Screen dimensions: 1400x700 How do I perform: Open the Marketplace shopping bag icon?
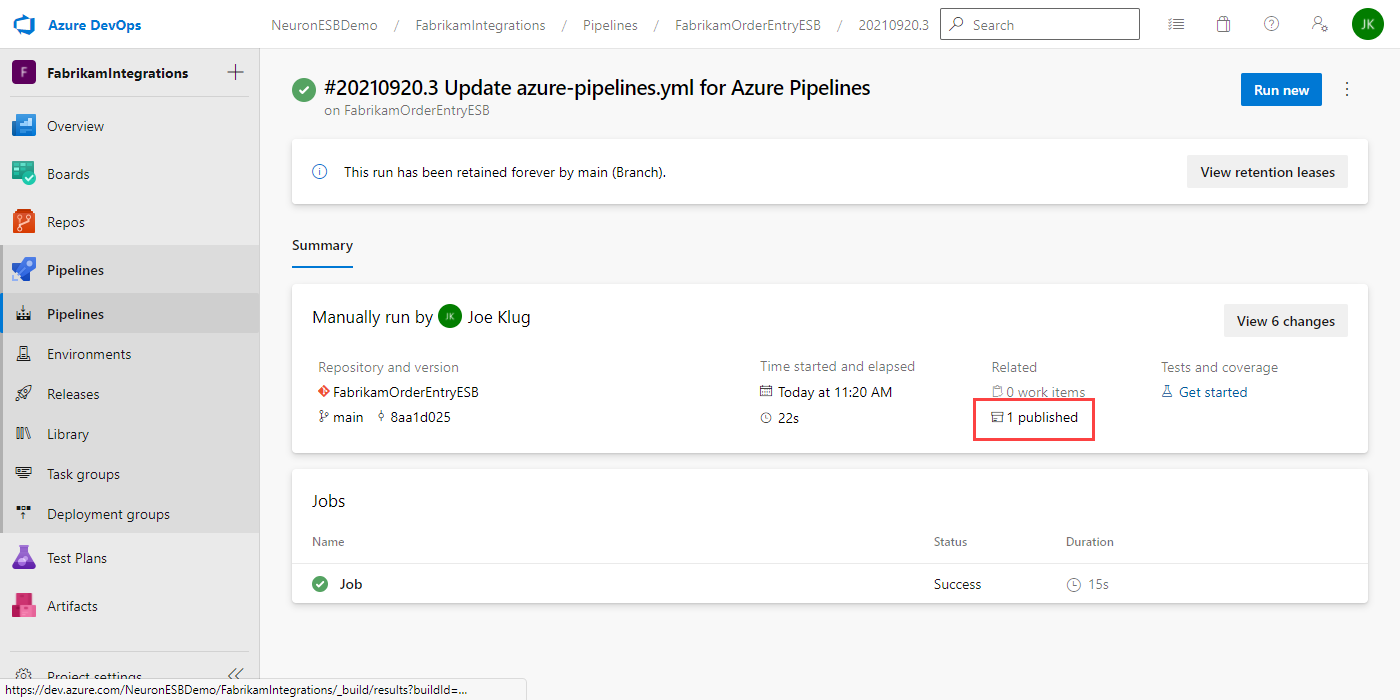(x=1223, y=24)
